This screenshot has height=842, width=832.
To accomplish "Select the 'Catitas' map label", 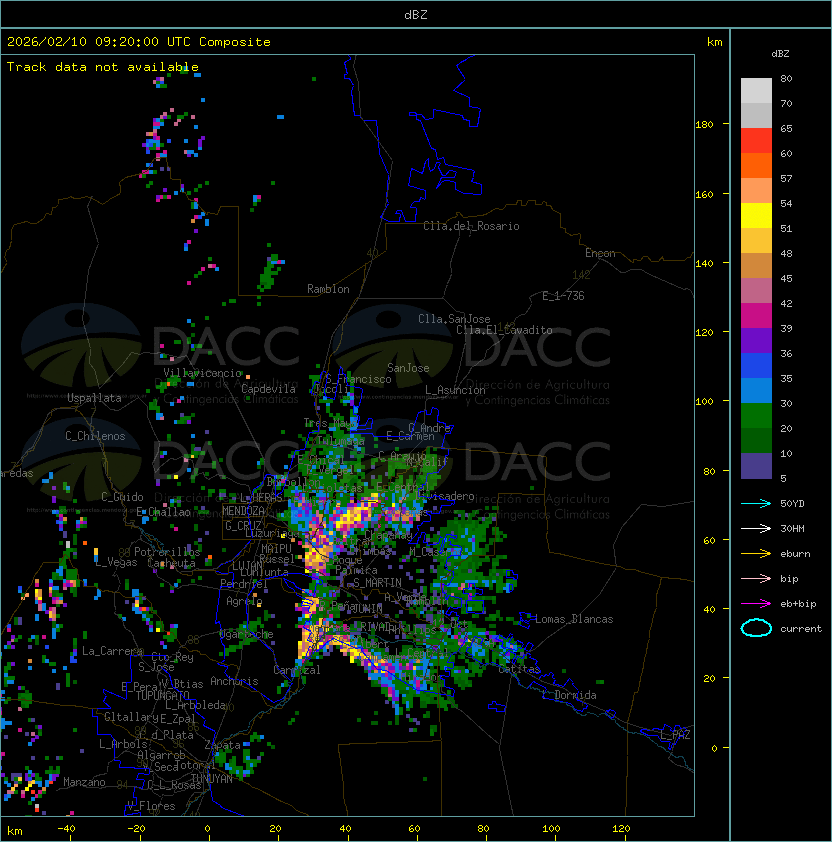I will coord(519,669).
